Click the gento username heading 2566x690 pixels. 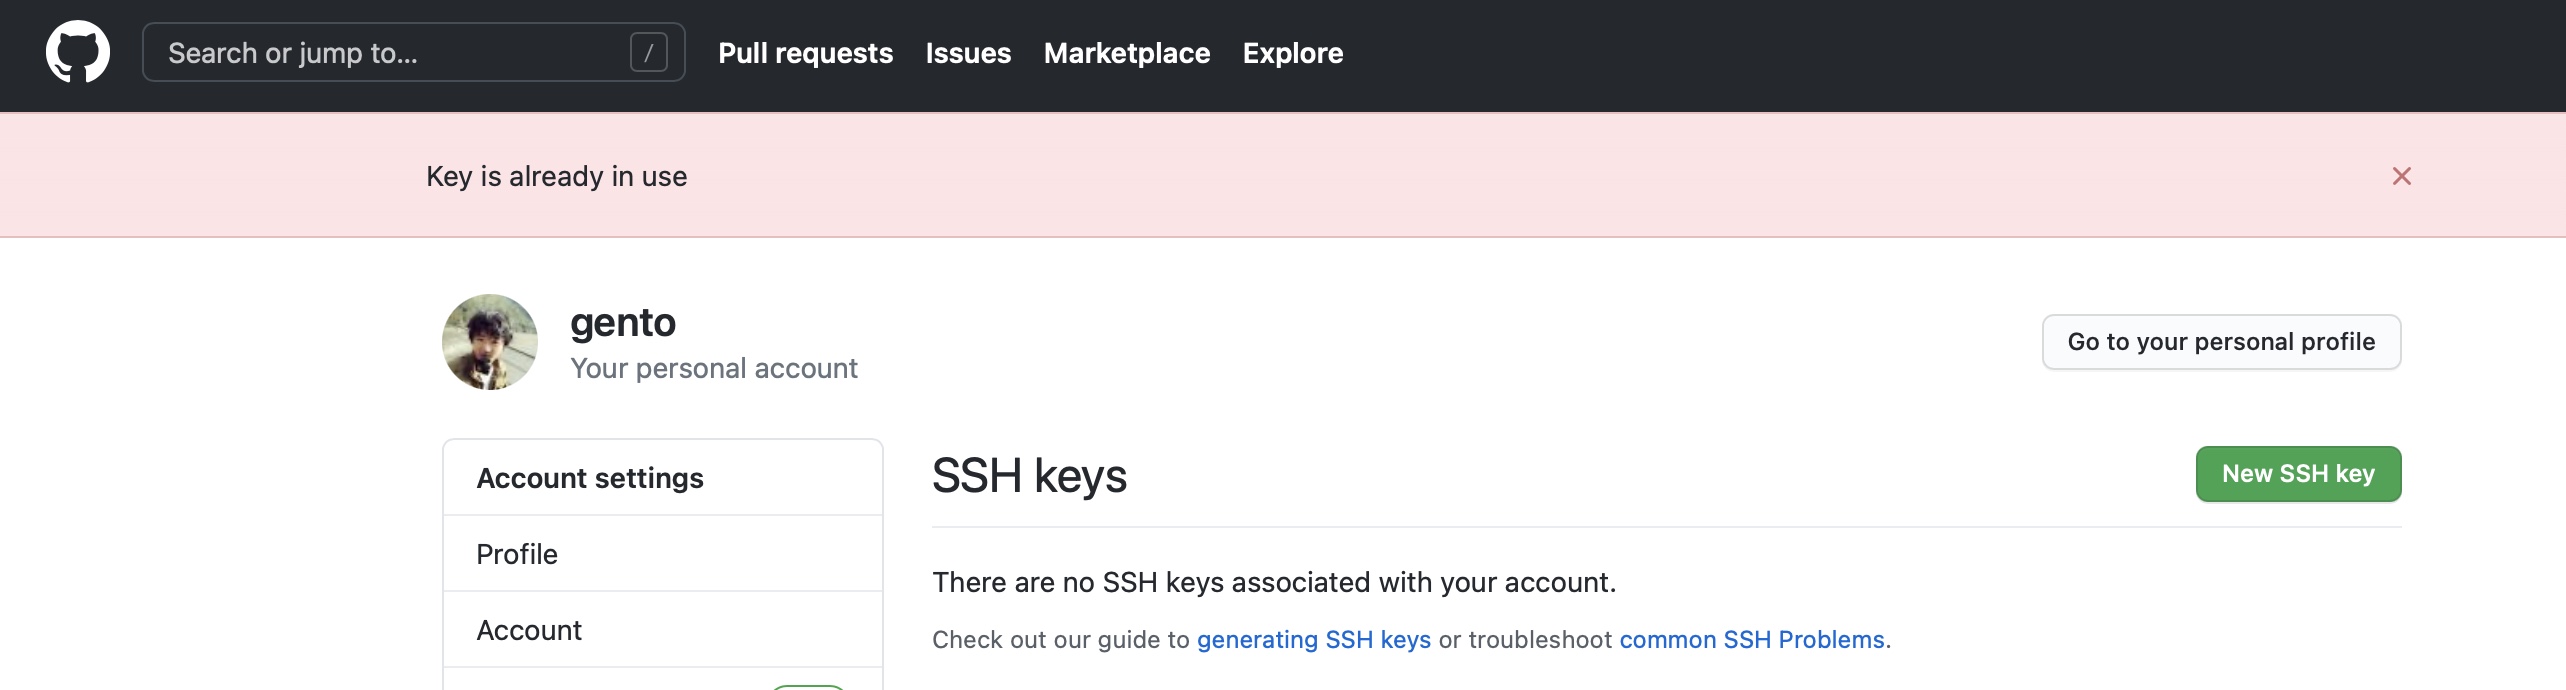coord(623,323)
